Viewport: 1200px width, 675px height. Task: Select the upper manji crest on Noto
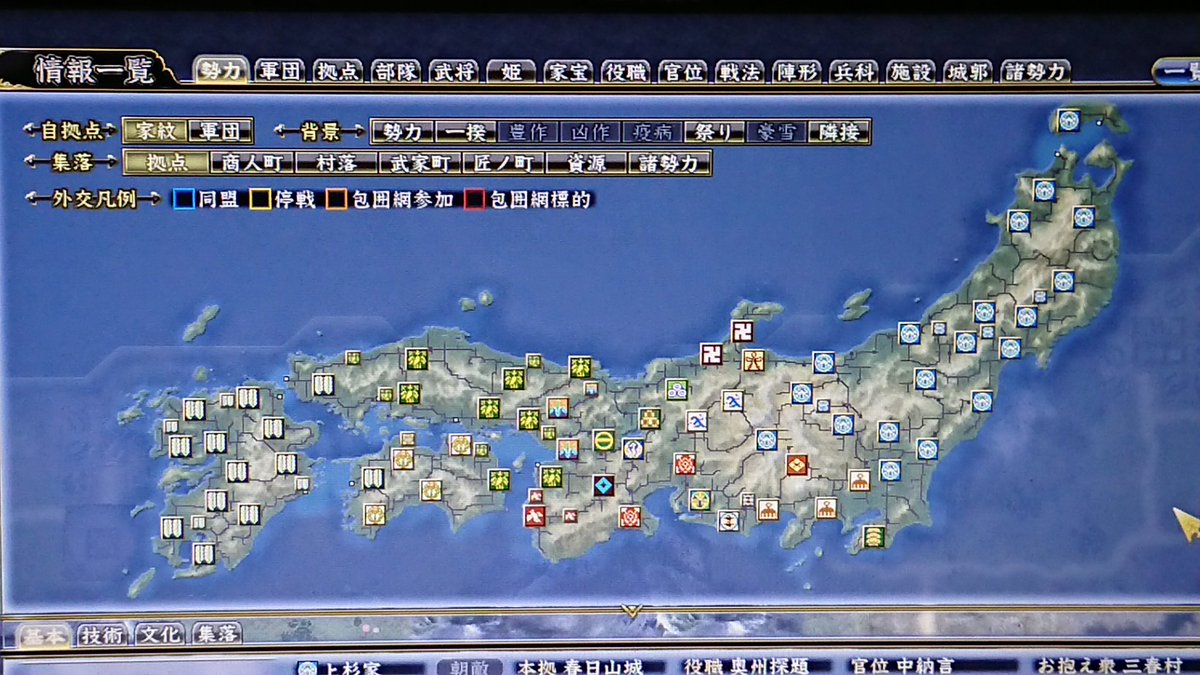point(742,331)
